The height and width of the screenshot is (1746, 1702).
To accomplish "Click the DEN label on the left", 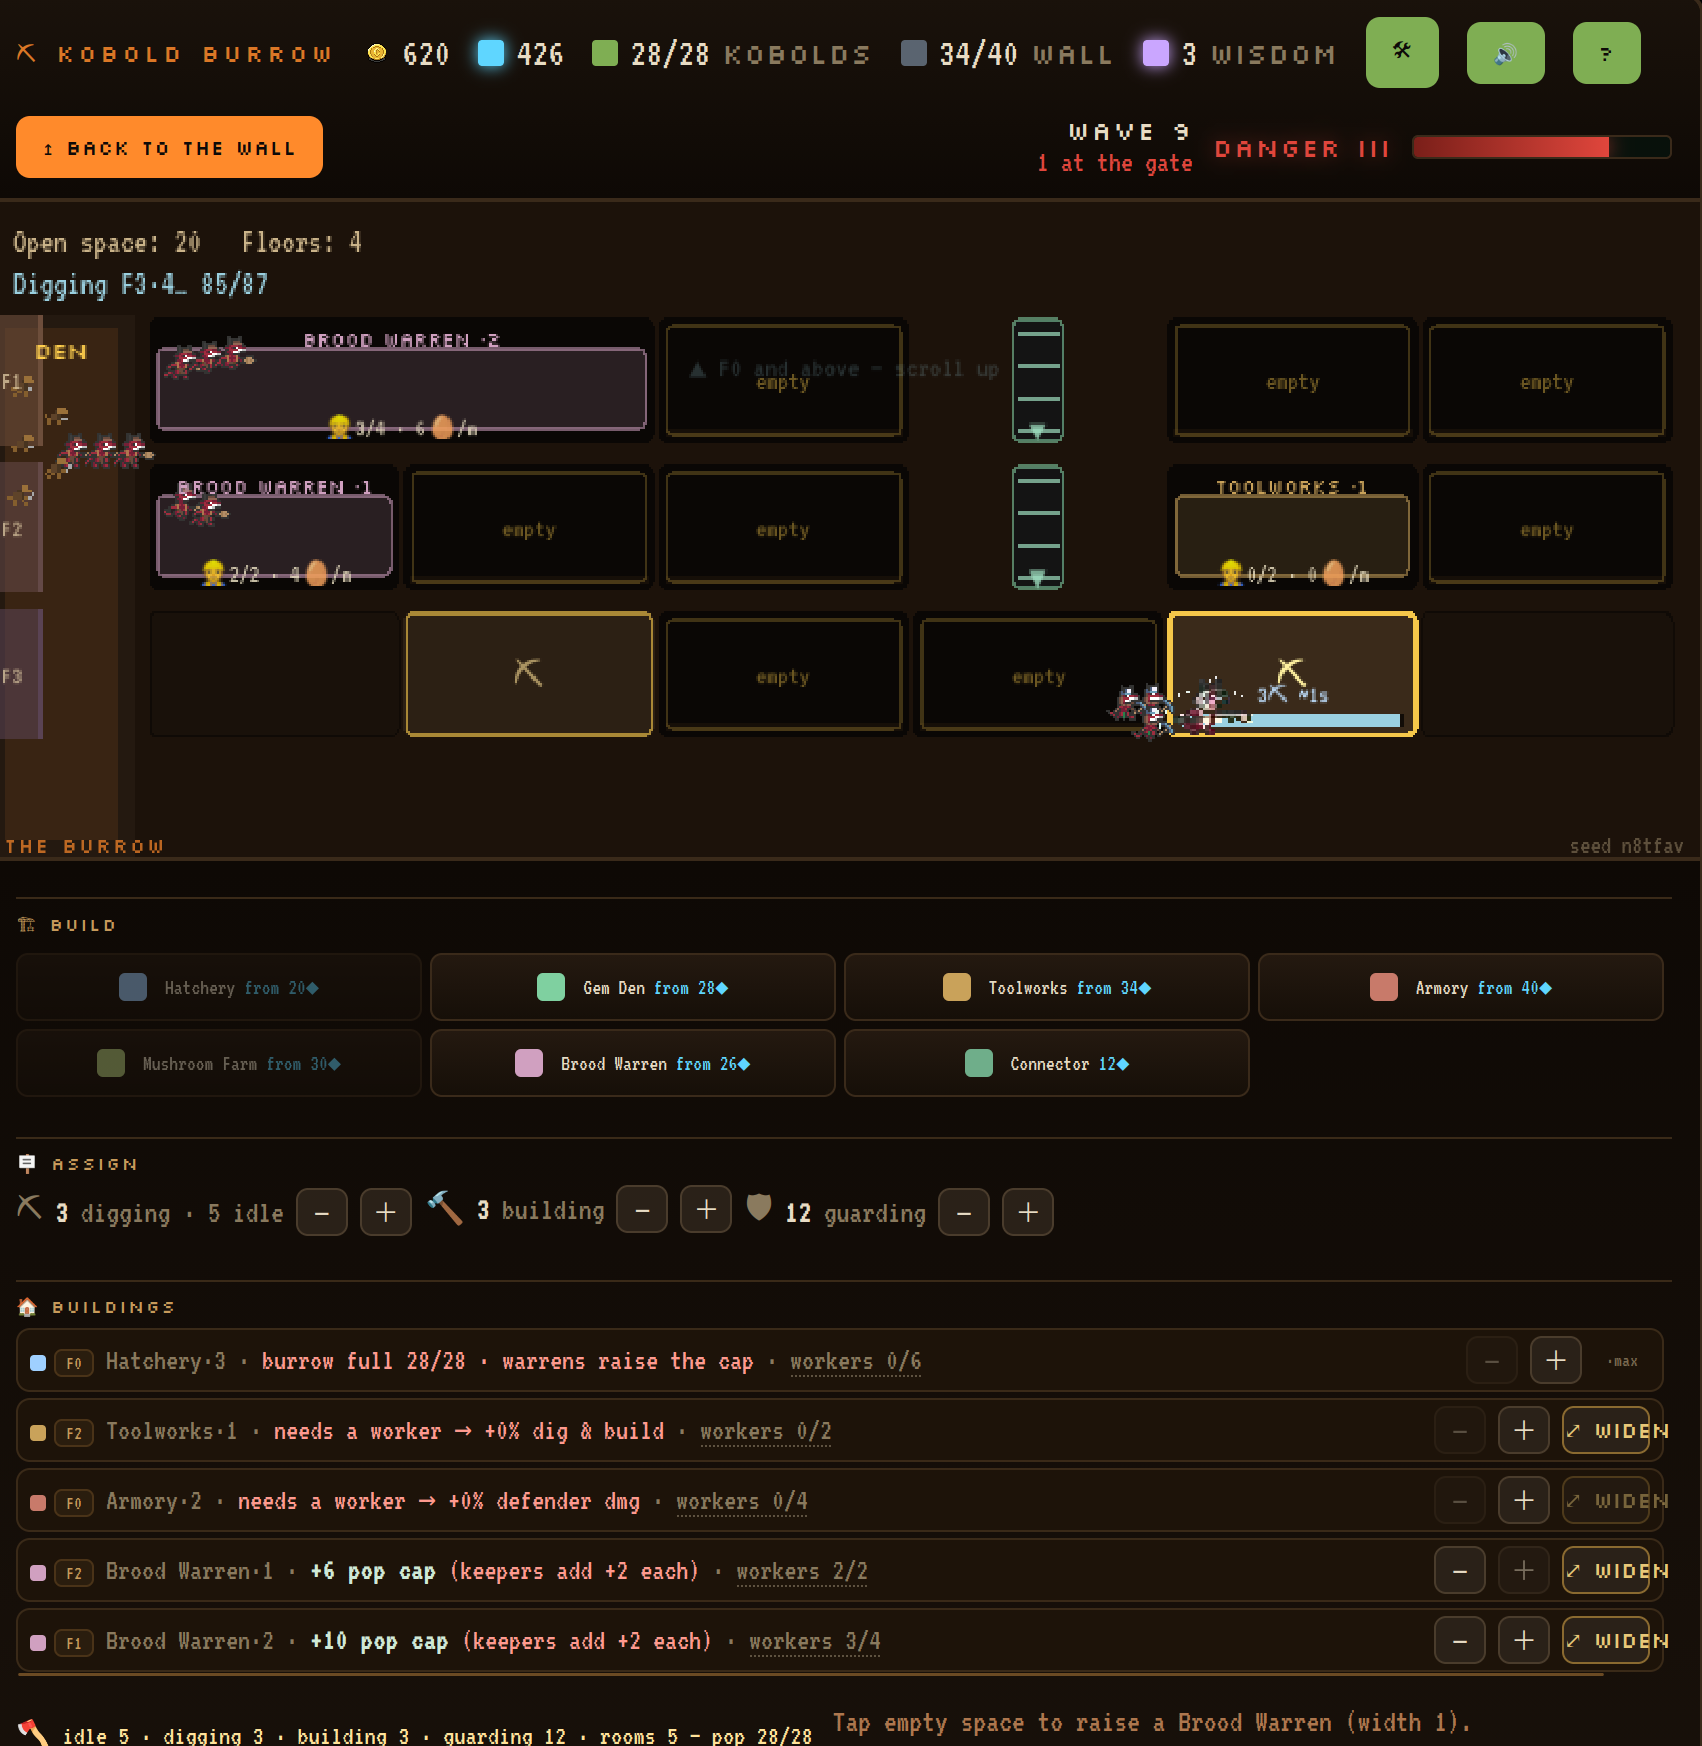I will click(61, 352).
